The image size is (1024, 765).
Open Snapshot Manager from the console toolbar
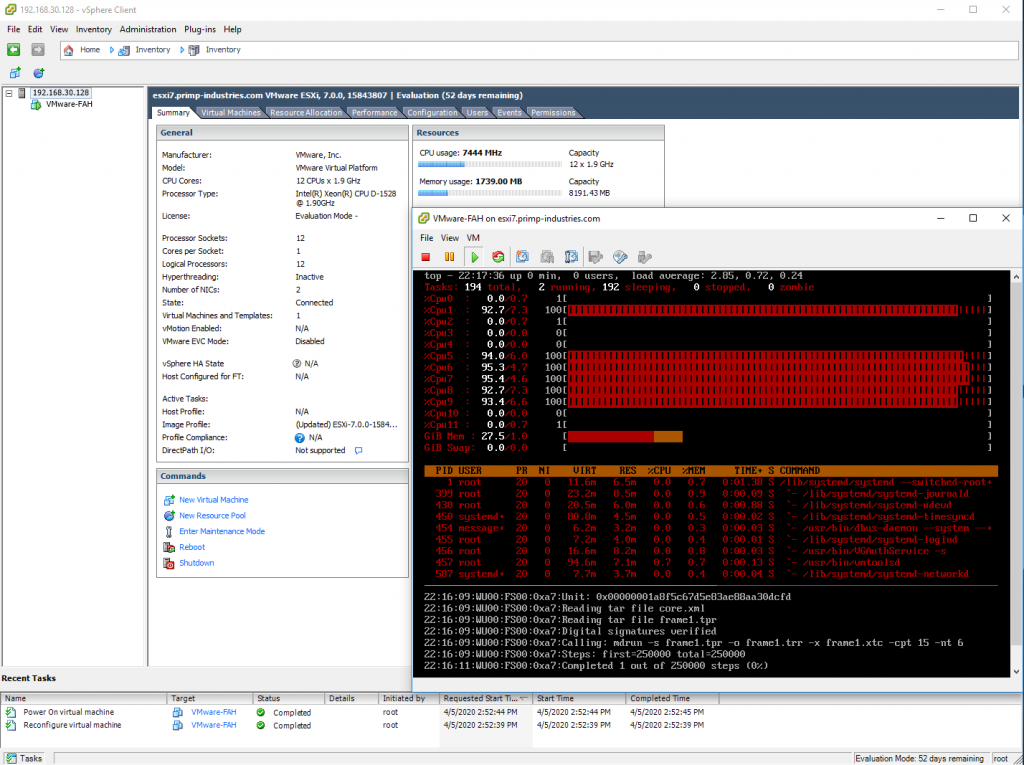571,257
